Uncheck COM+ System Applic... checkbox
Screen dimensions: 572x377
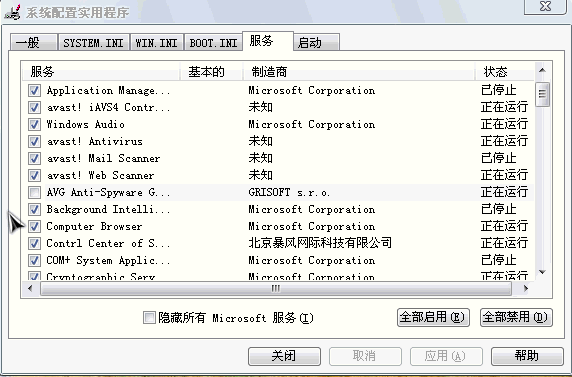tap(34, 261)
